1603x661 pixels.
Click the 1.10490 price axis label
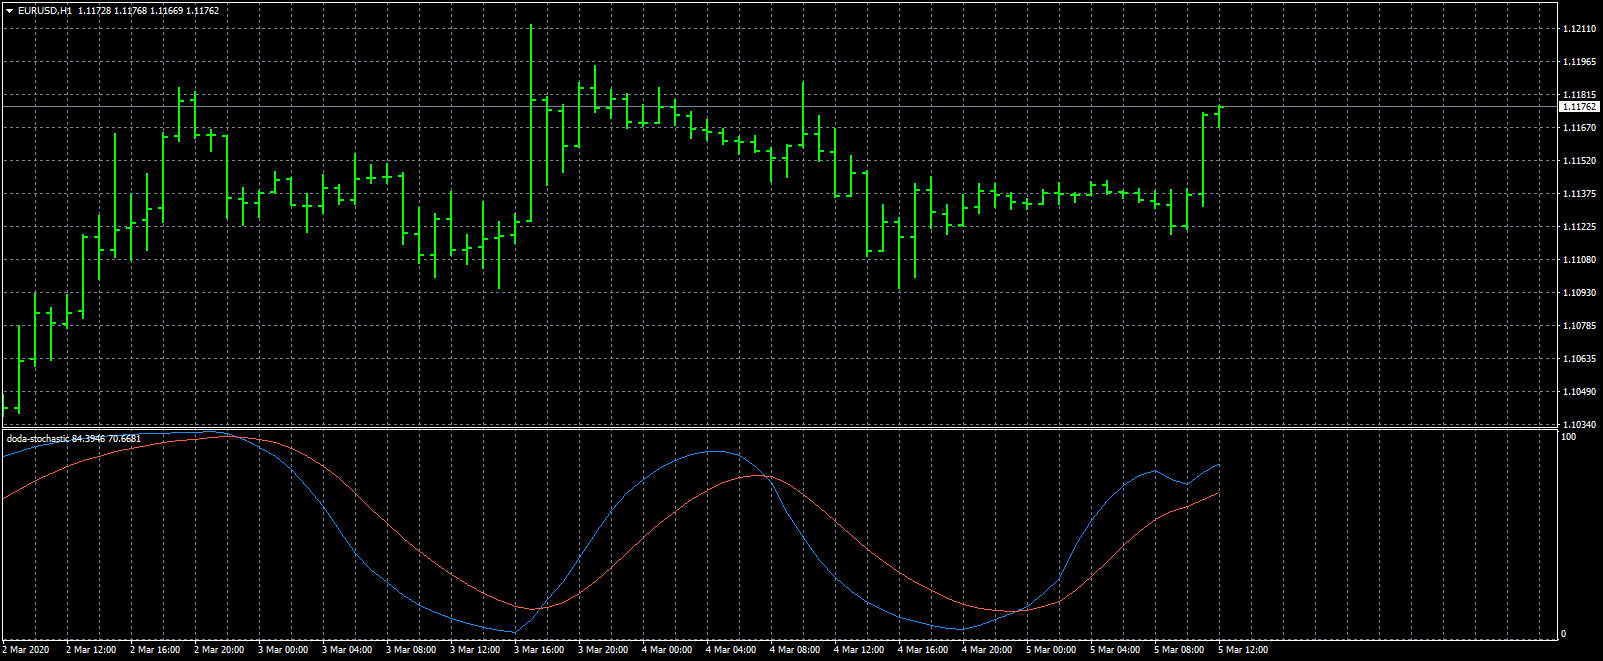pyautogui.click(x=1579, y=392)
